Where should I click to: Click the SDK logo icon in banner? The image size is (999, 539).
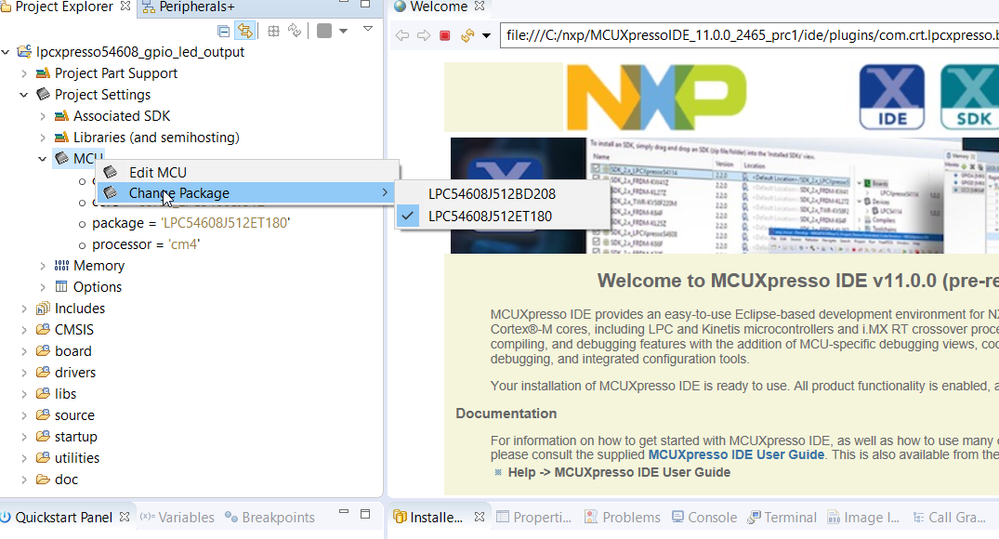tap(970, 97)
